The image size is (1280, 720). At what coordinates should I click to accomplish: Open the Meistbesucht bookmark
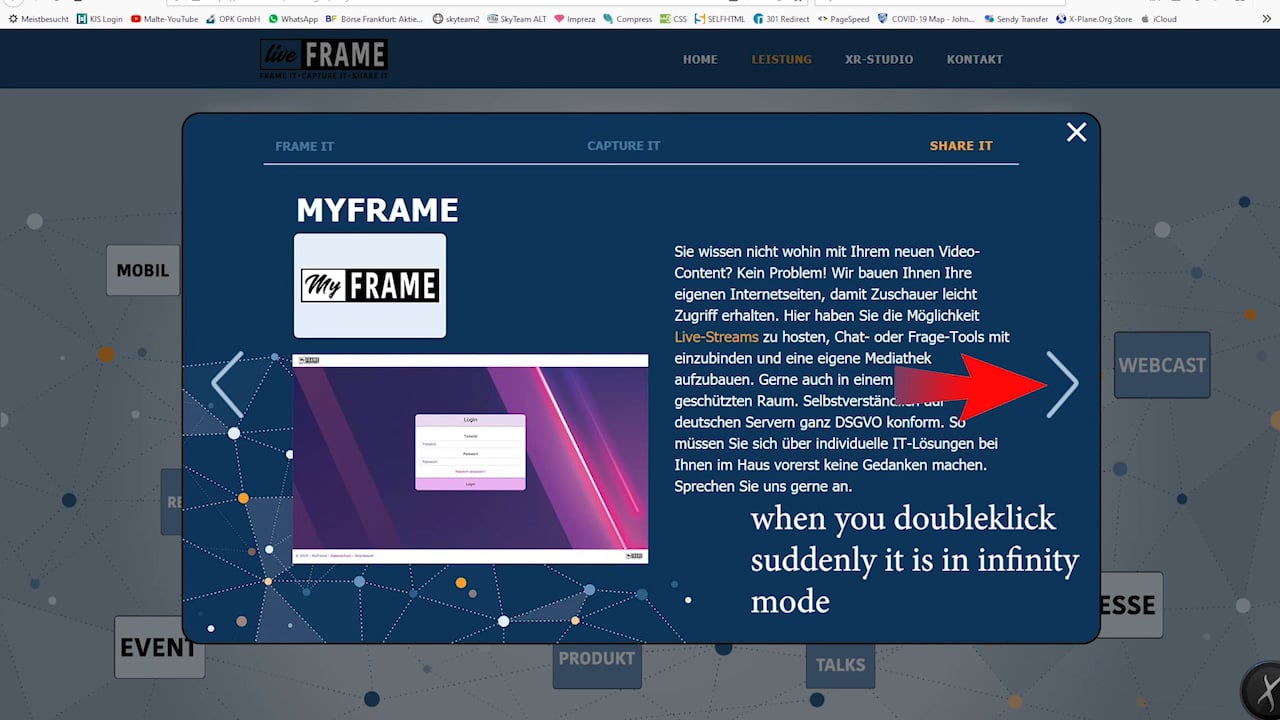click(x=39, y=19)
